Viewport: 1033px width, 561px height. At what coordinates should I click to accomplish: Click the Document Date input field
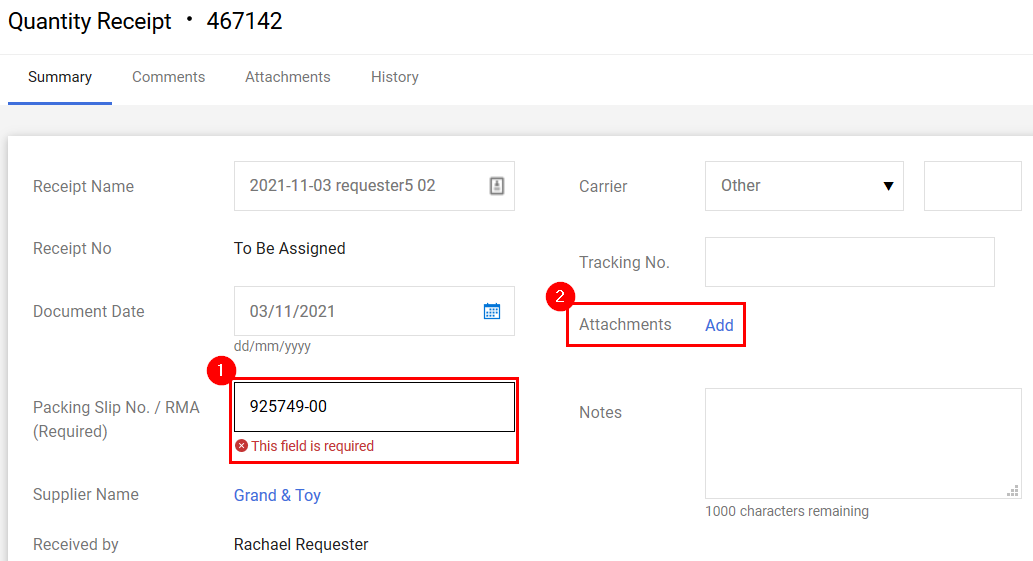coord(374,311)
